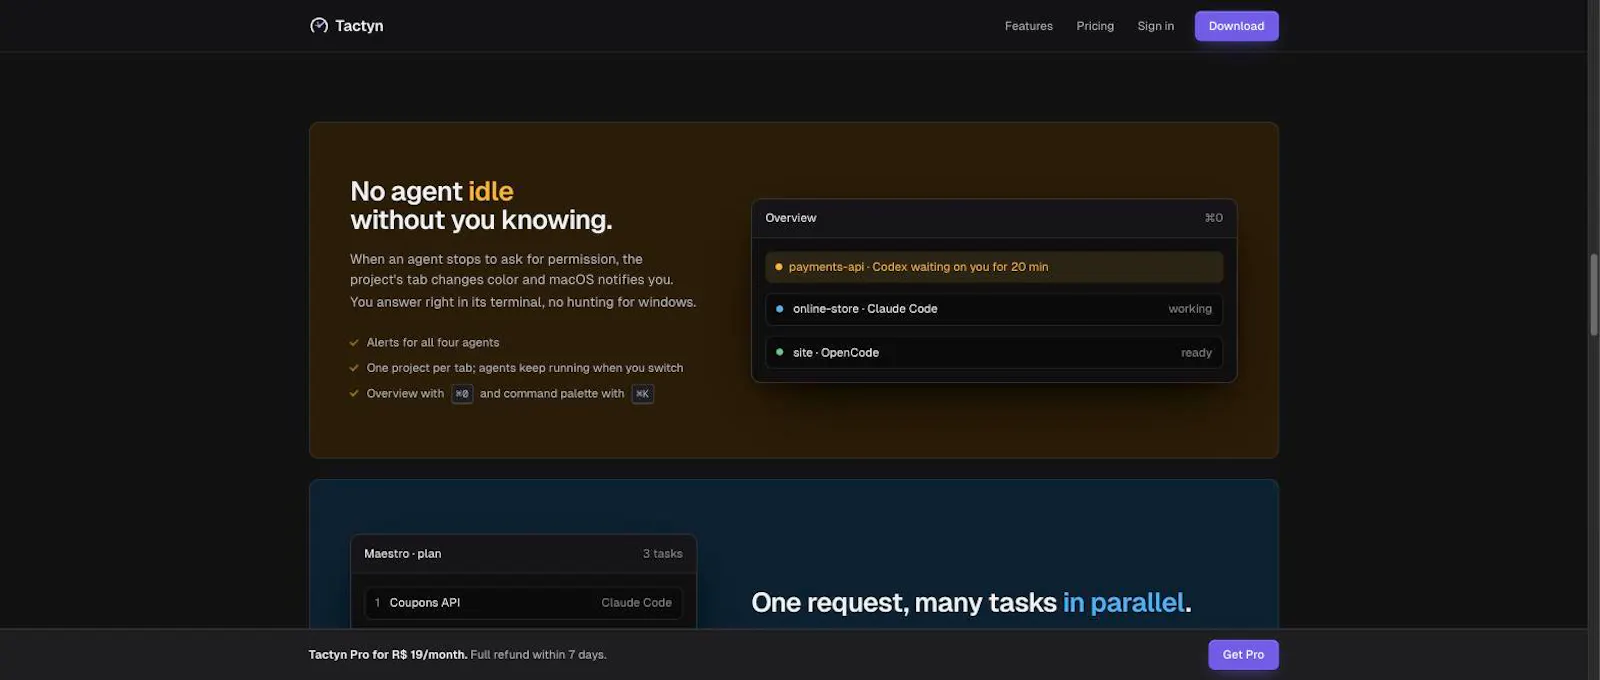Select the payments-api Codex waiting row
This screenshot has height=680, width=1600.
[994, 267]
